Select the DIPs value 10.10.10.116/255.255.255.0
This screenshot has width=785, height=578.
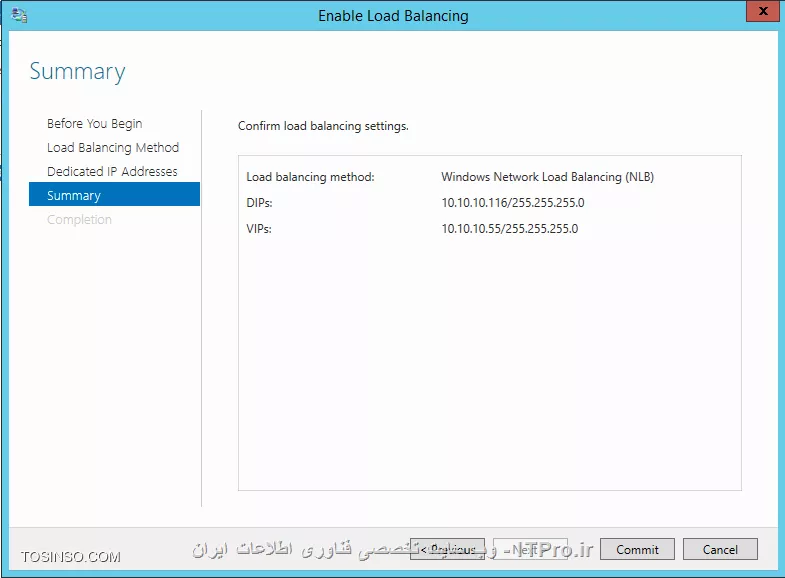point(513,203)
